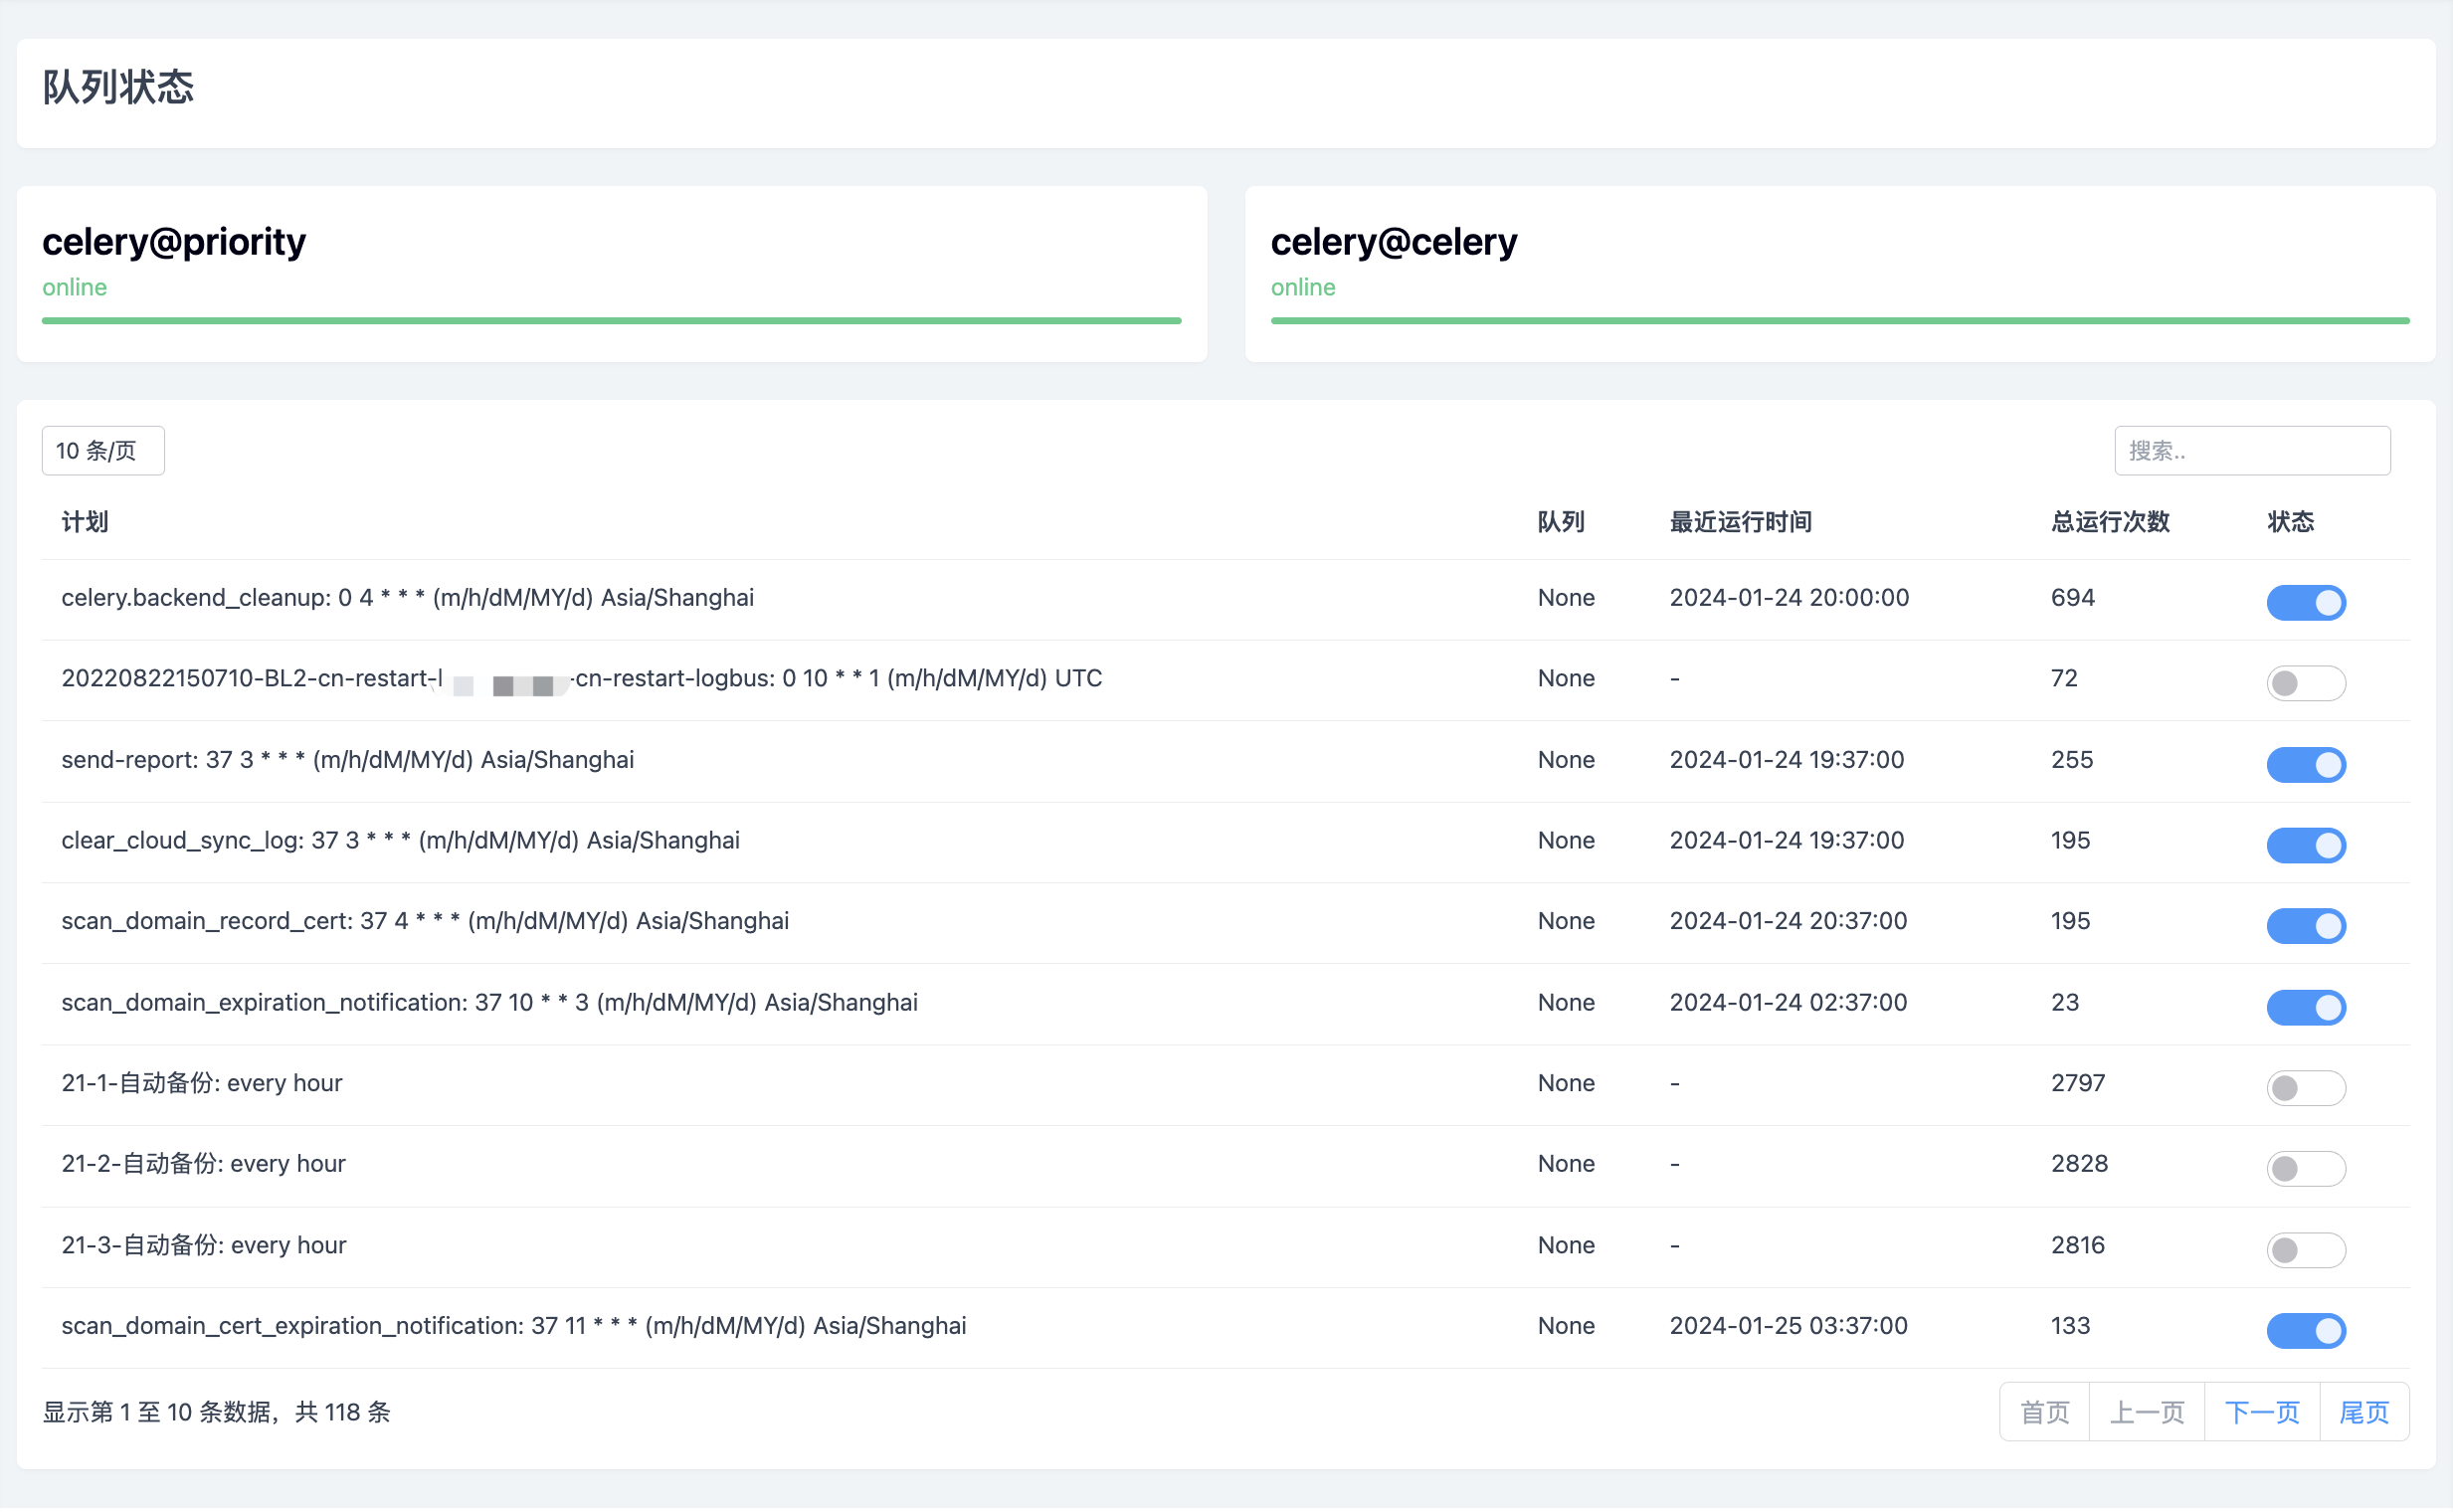Enable the 21-1-自动备份 hourly schedule
This screenshot has height=1512, width=2453.
(2305, 1087)
